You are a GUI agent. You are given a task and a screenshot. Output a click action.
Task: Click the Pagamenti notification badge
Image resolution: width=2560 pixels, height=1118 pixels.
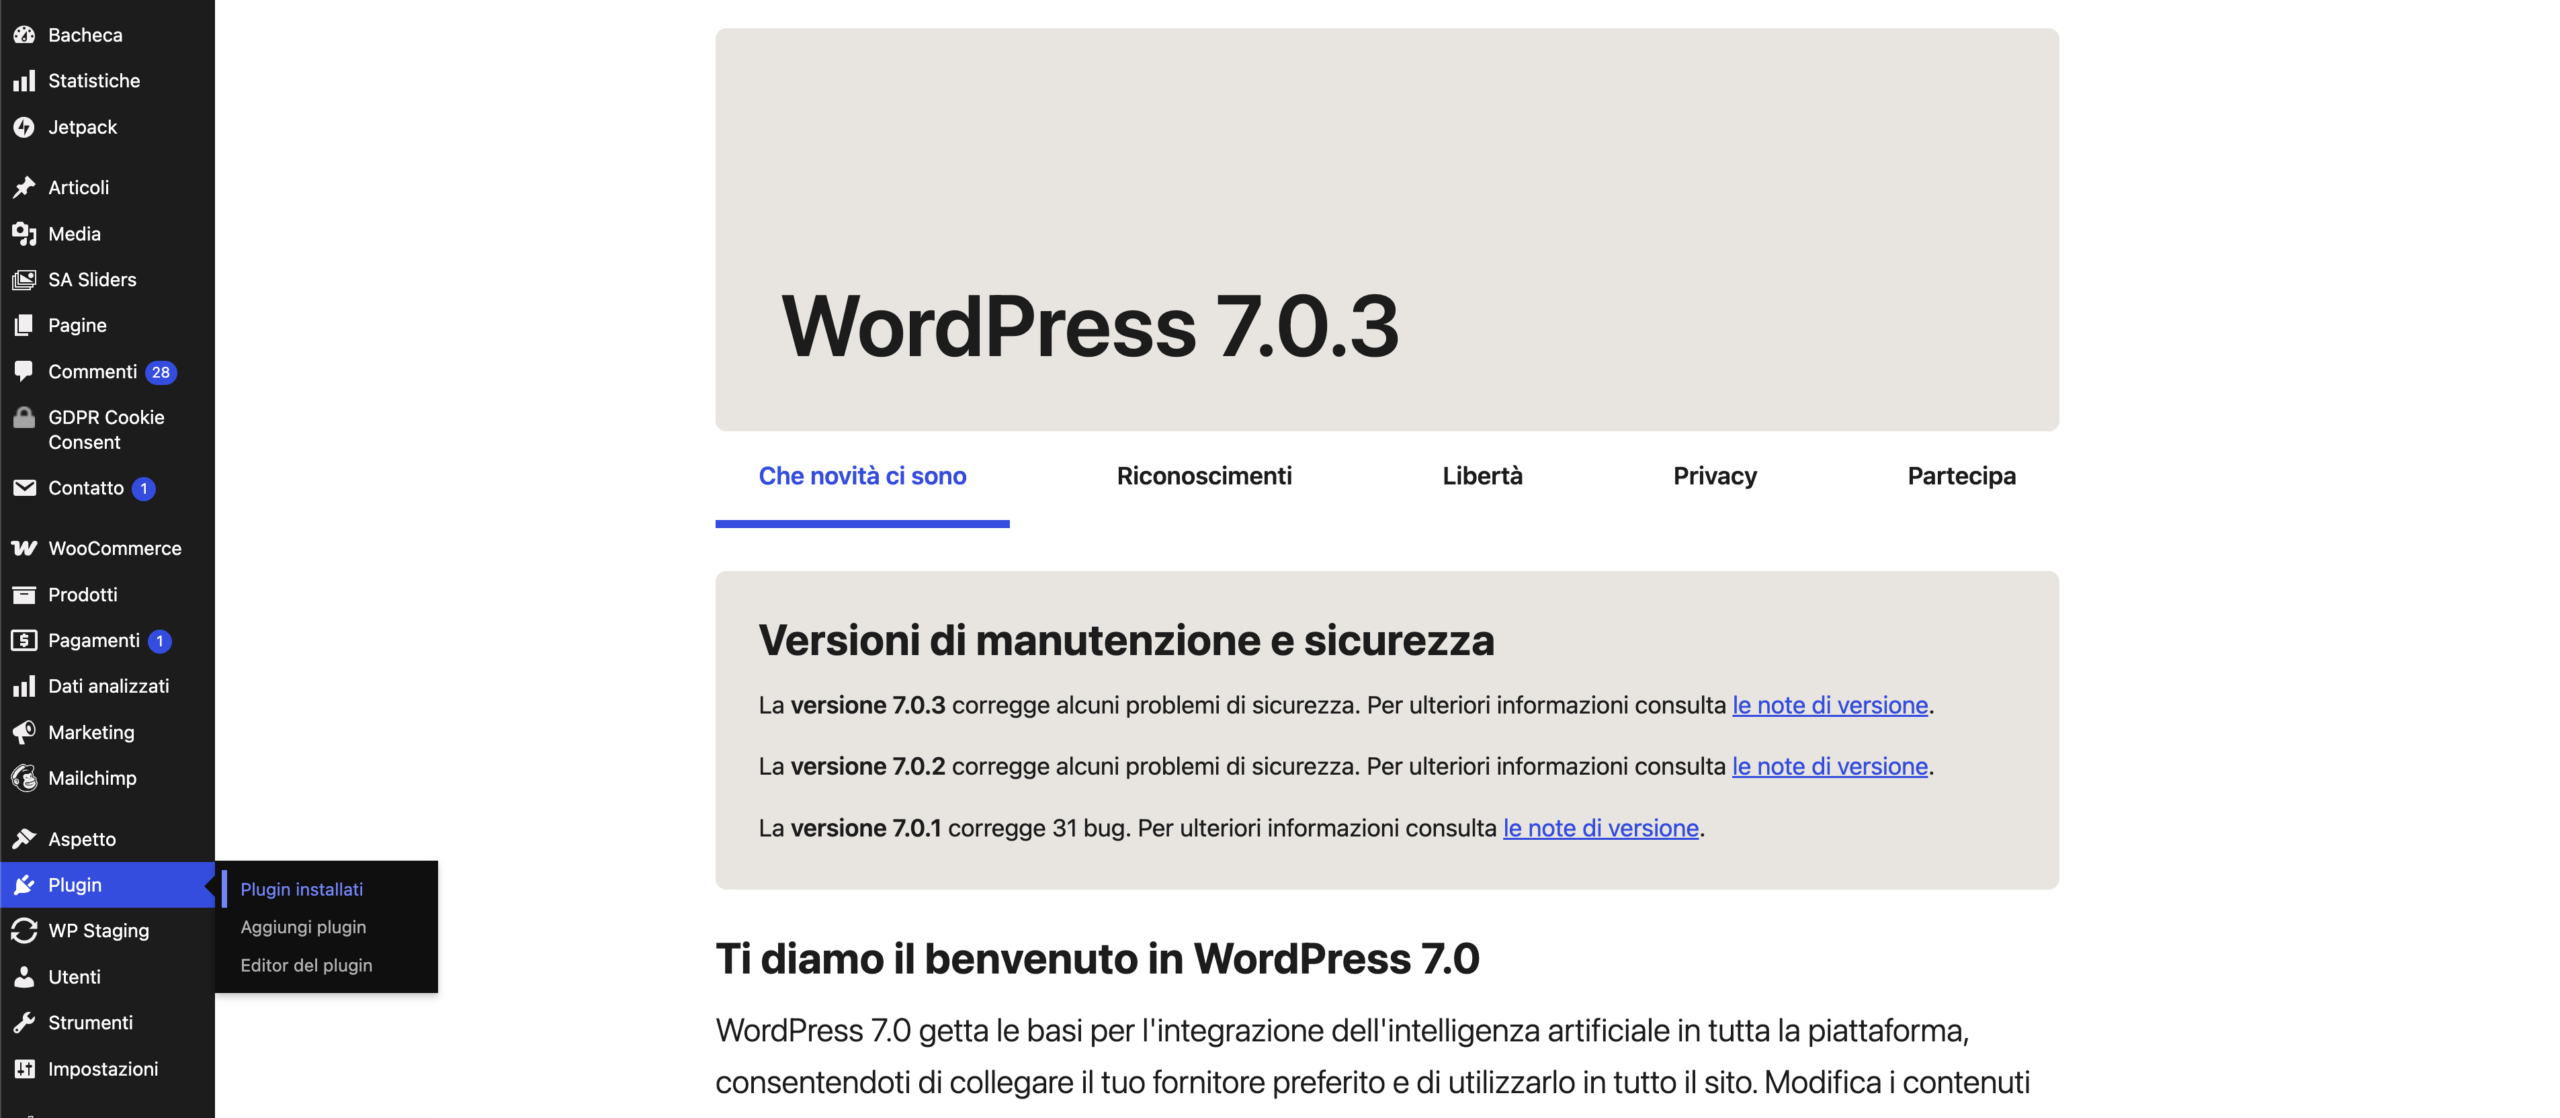point(160,641)
